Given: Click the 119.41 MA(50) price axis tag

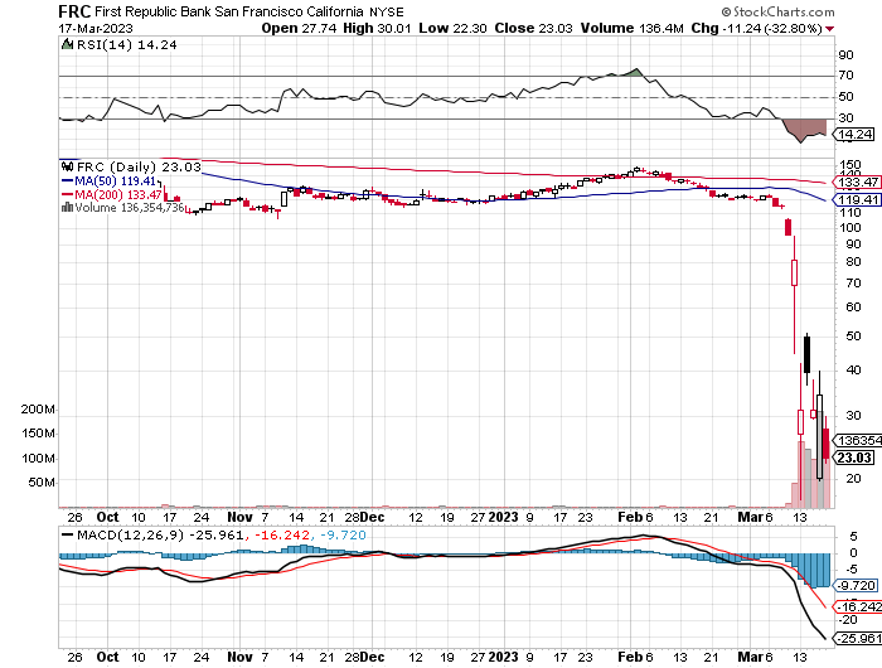Looking at the screenshot, I should (858, 199).
